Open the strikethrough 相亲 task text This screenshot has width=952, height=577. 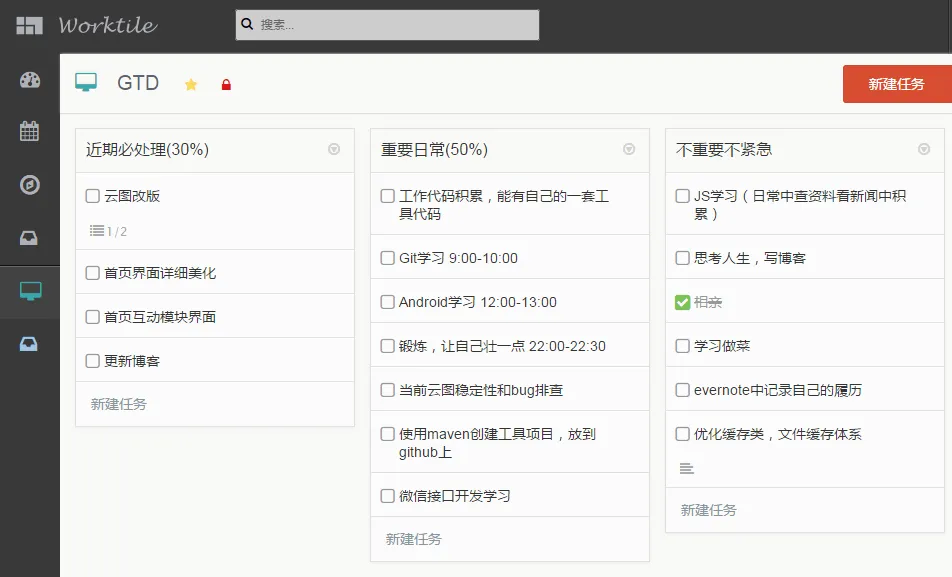tap(708, 302)
